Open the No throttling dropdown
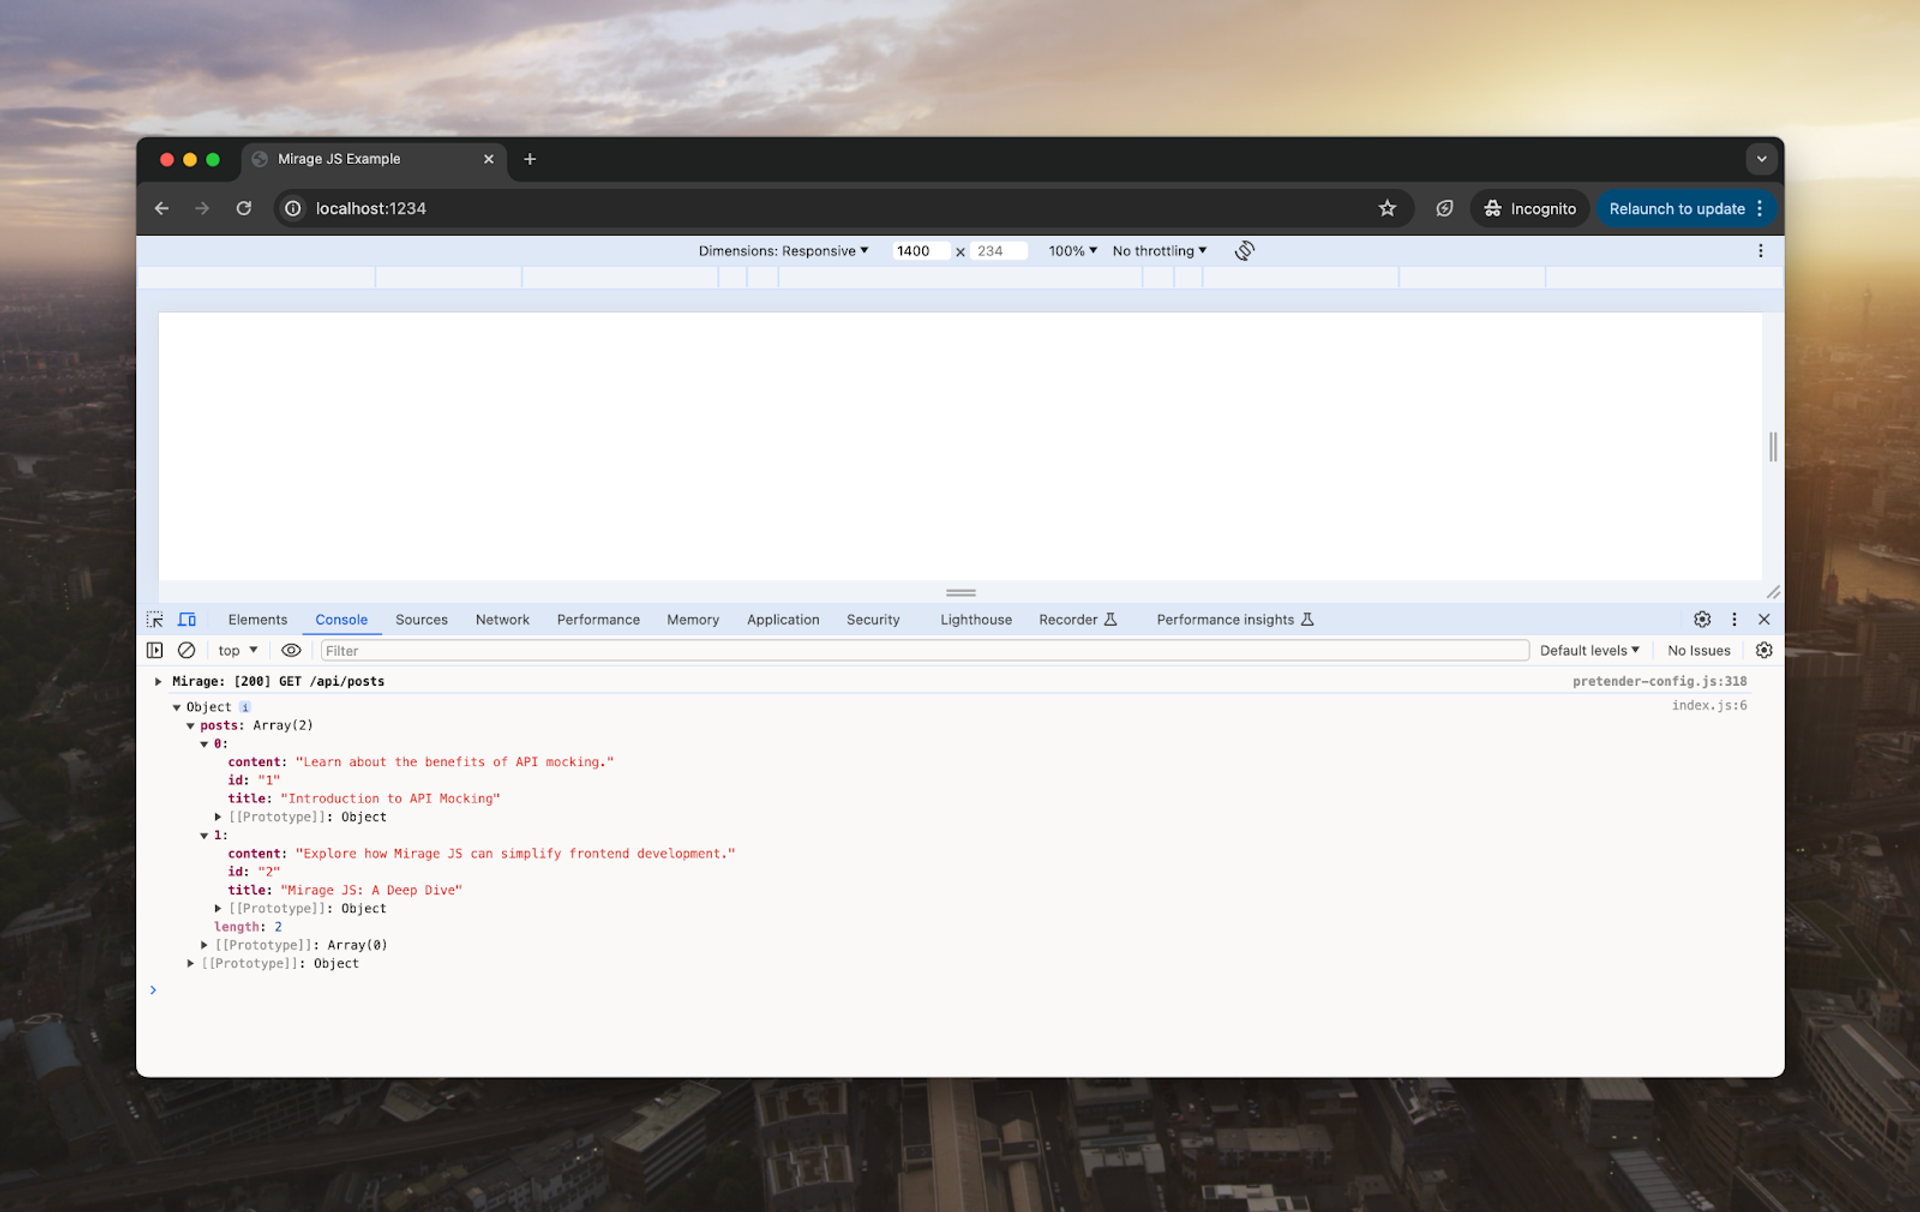Screen dimensions: 1920x1212 tap(1159, 251)
